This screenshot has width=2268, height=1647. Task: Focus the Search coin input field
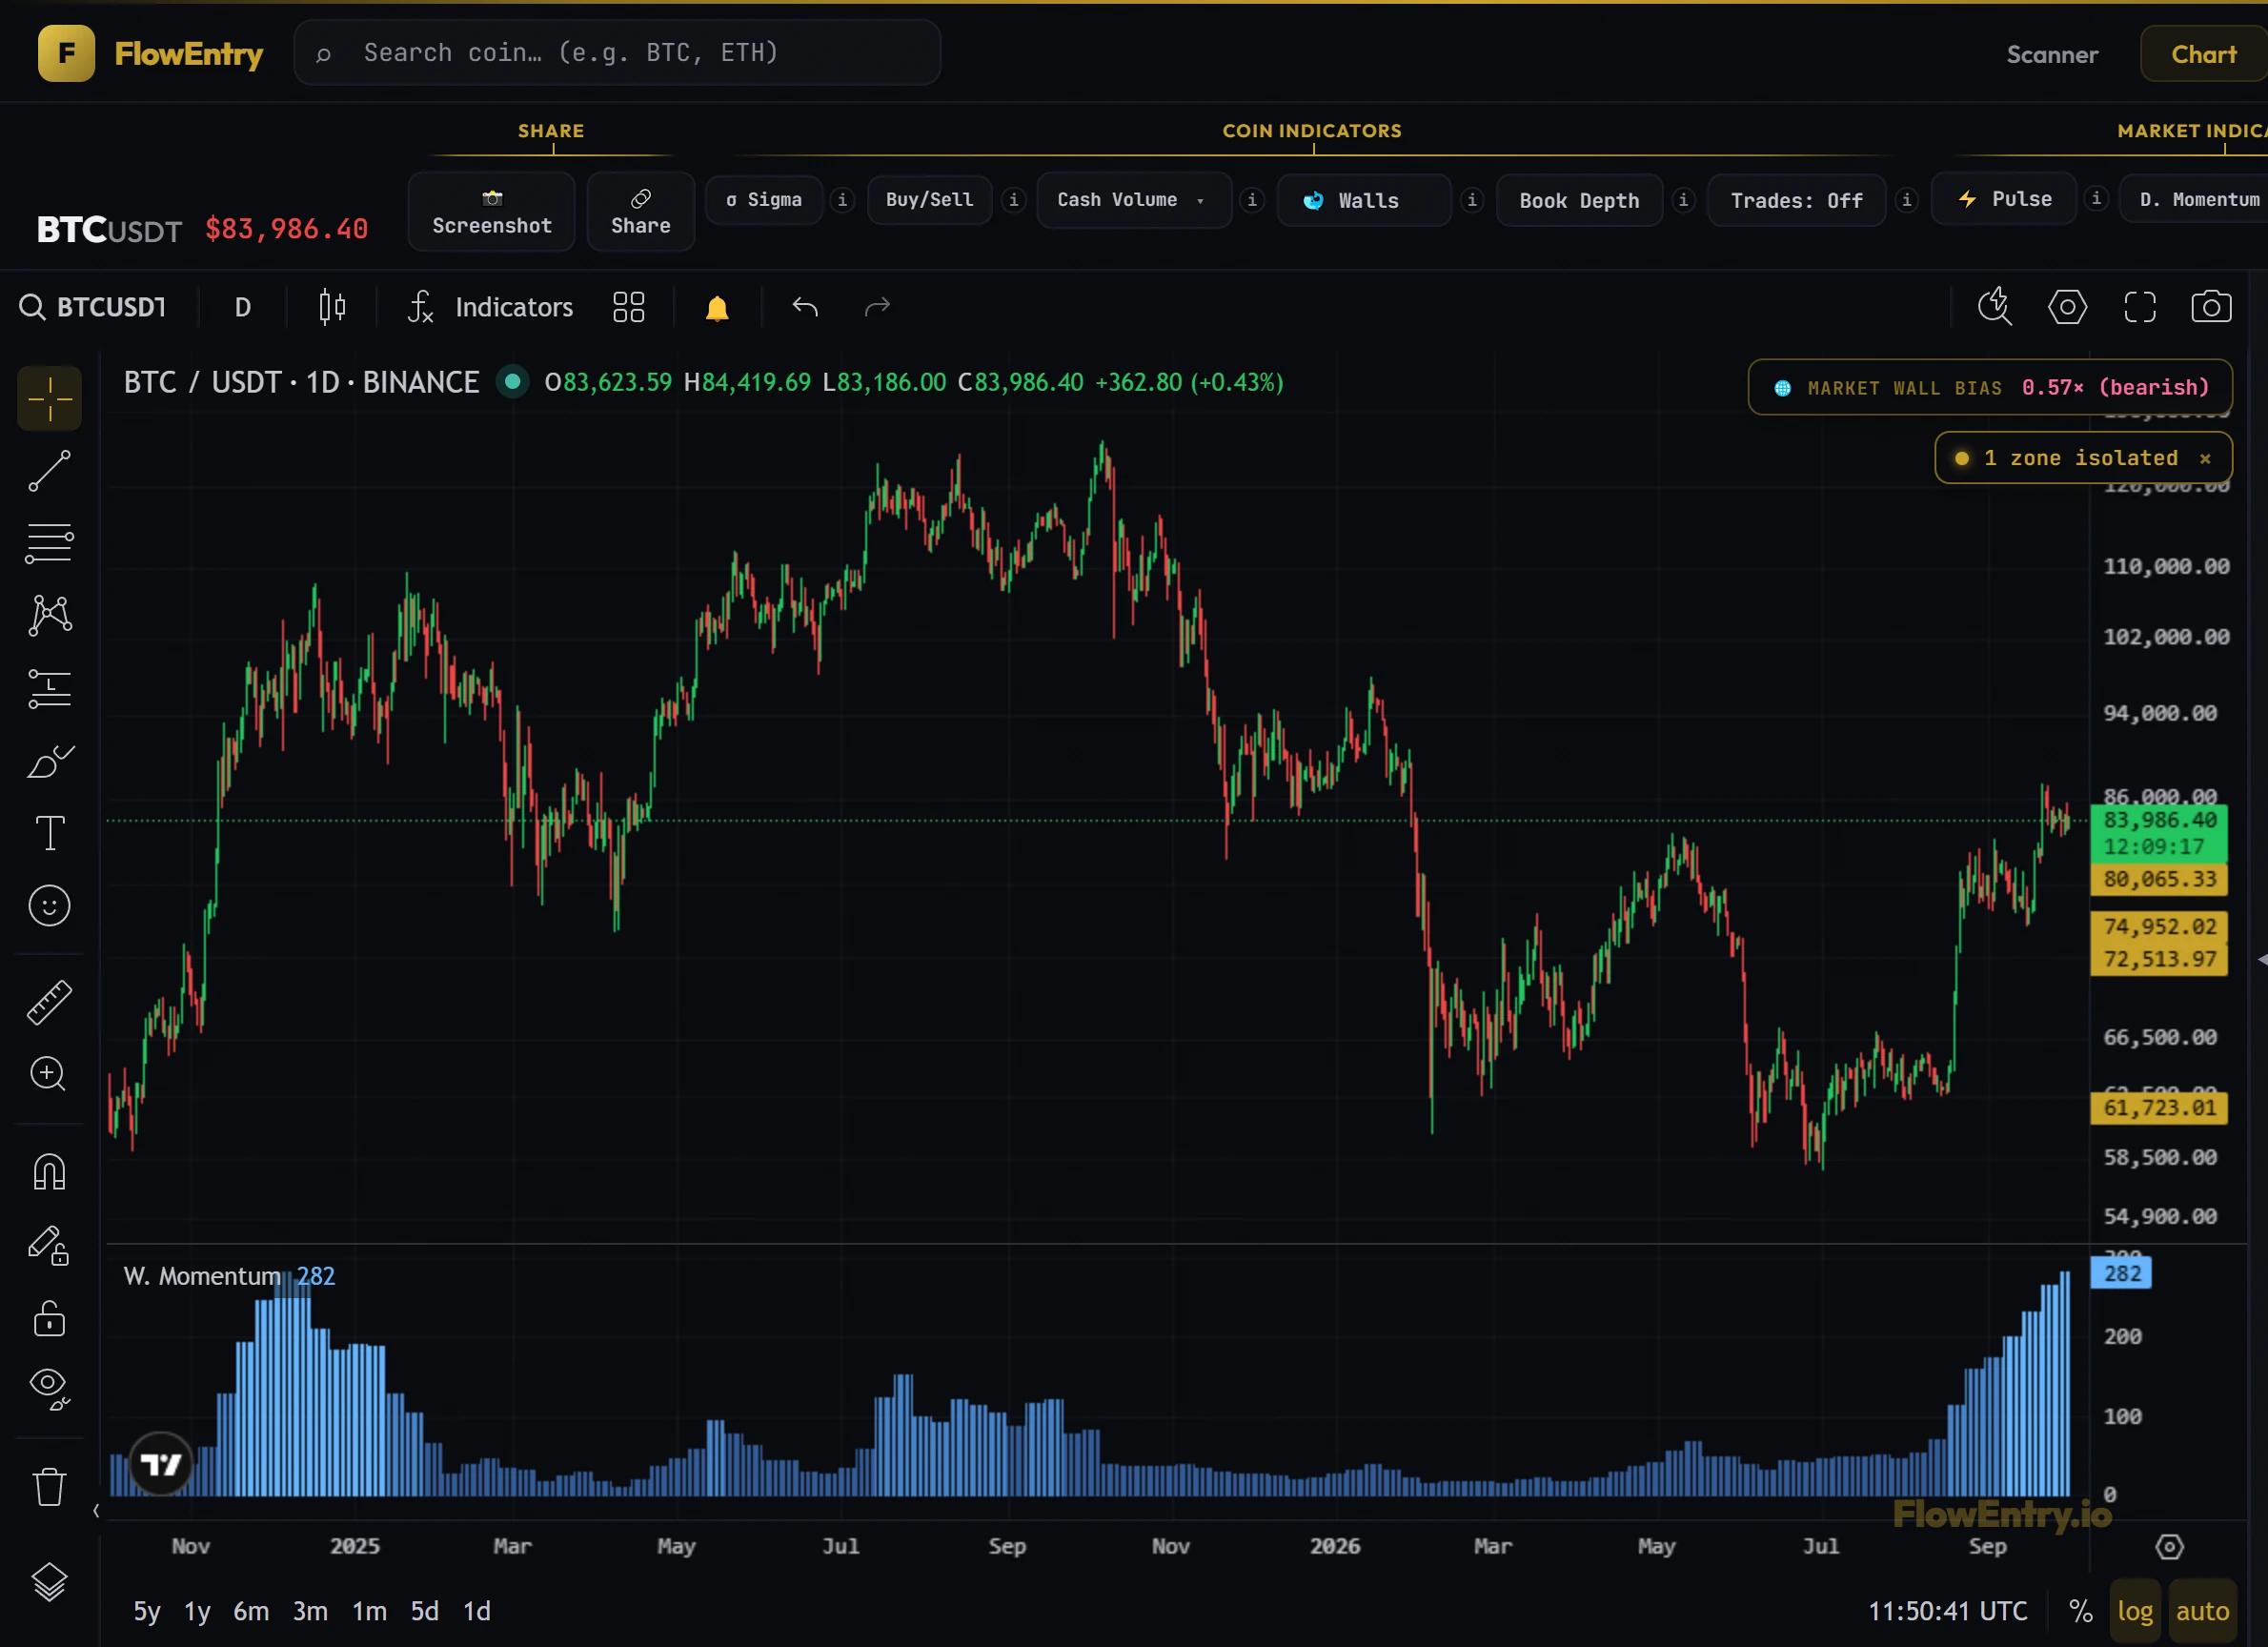coord(617,52)
